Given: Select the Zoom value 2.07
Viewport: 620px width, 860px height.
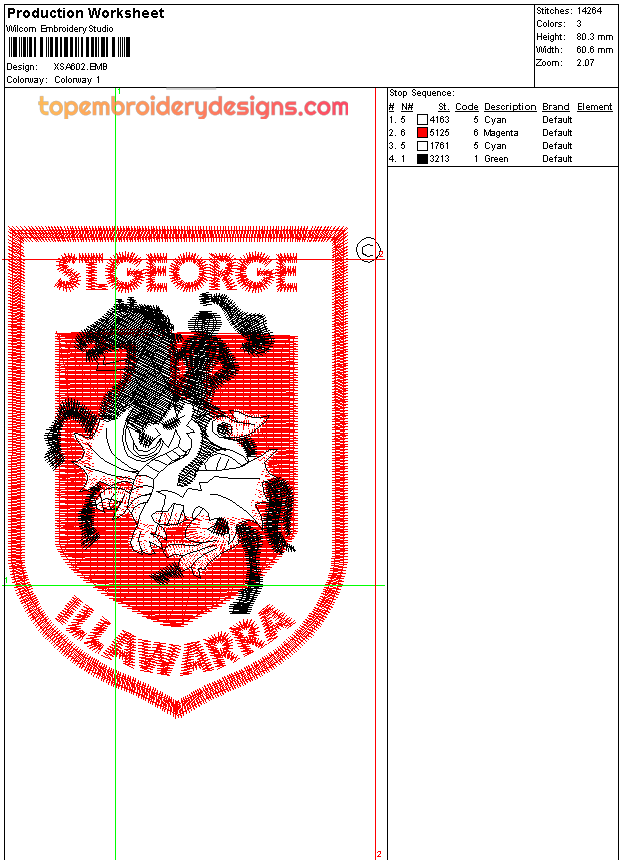Looking at the screenshot, I should point(585,63).
